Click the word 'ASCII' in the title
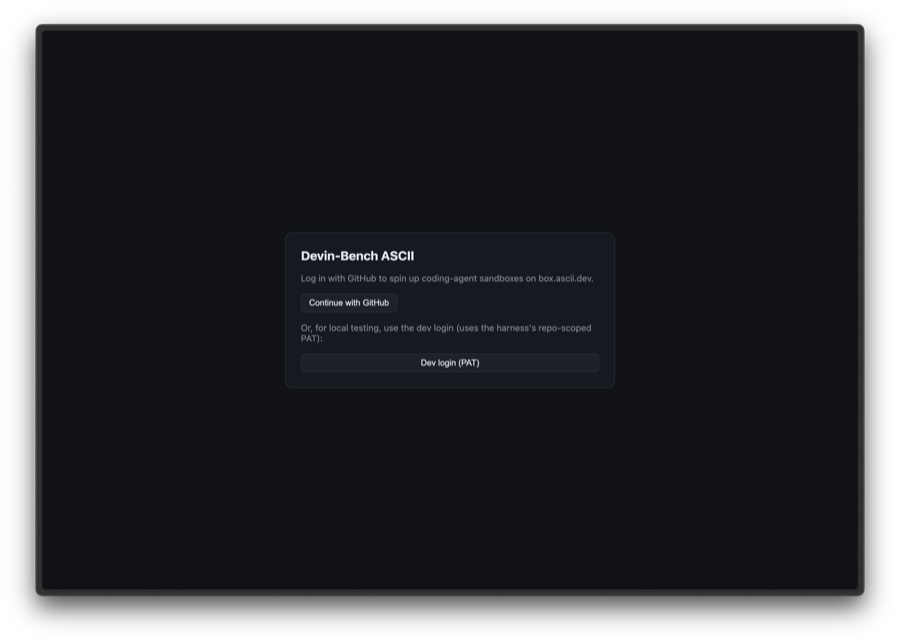This screenshot has height=643, width=900. coord(398,256)
